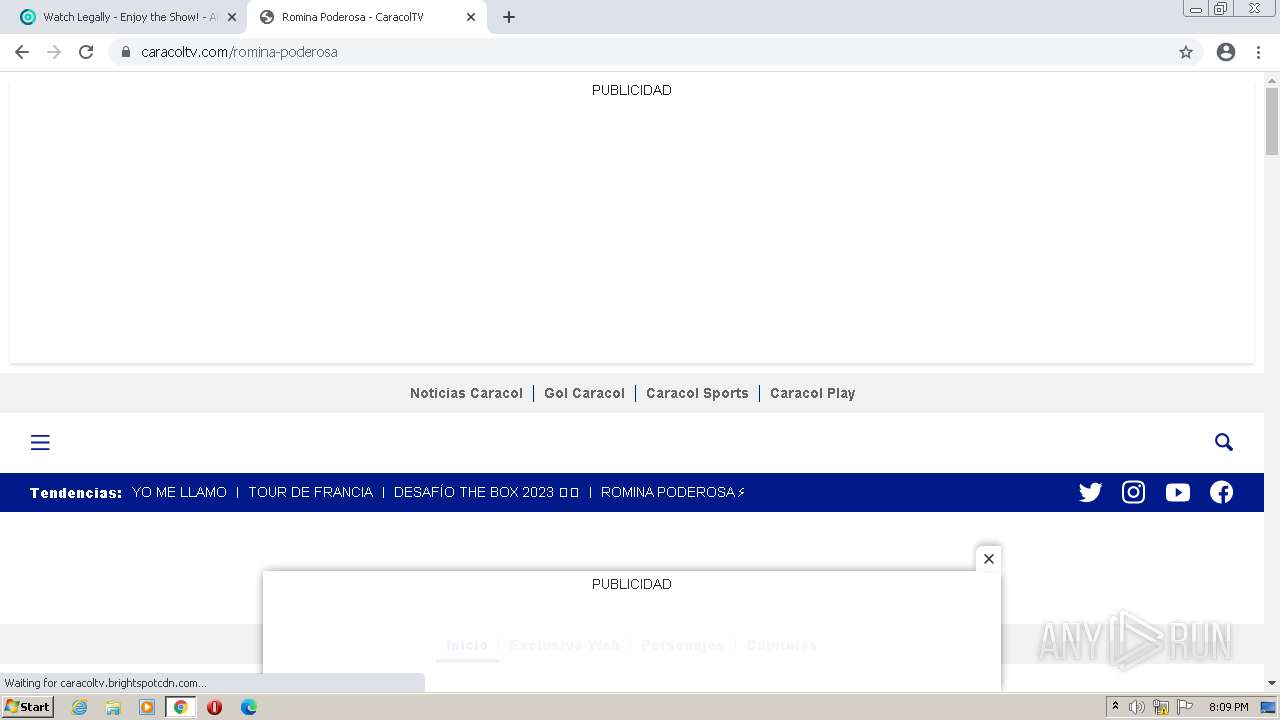
Task: Open the YO ME LLAMO trend
Action: 179,492
